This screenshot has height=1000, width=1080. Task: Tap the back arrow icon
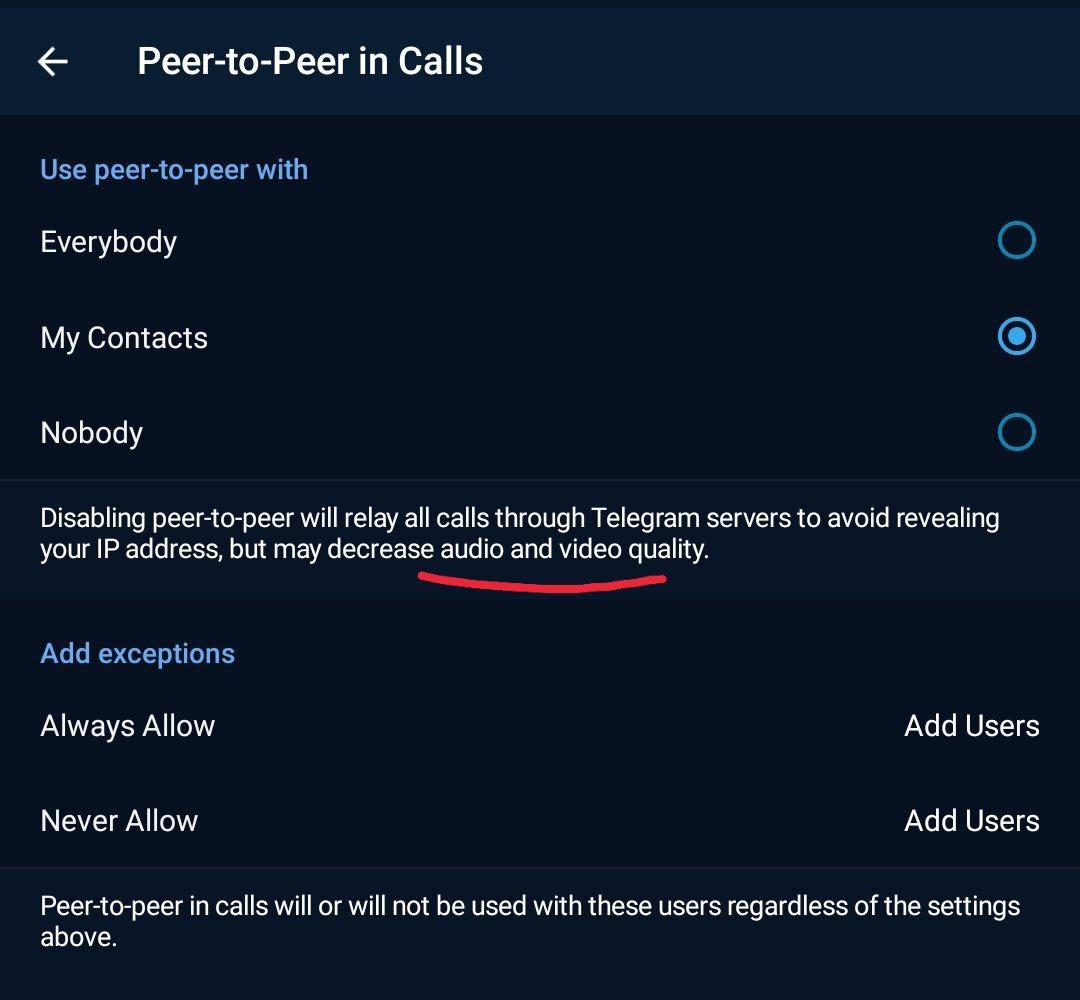(x=52, y=62)
